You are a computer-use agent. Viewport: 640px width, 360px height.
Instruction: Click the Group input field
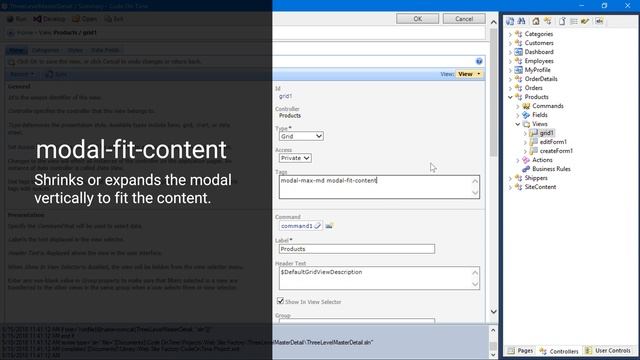(357, 321)
